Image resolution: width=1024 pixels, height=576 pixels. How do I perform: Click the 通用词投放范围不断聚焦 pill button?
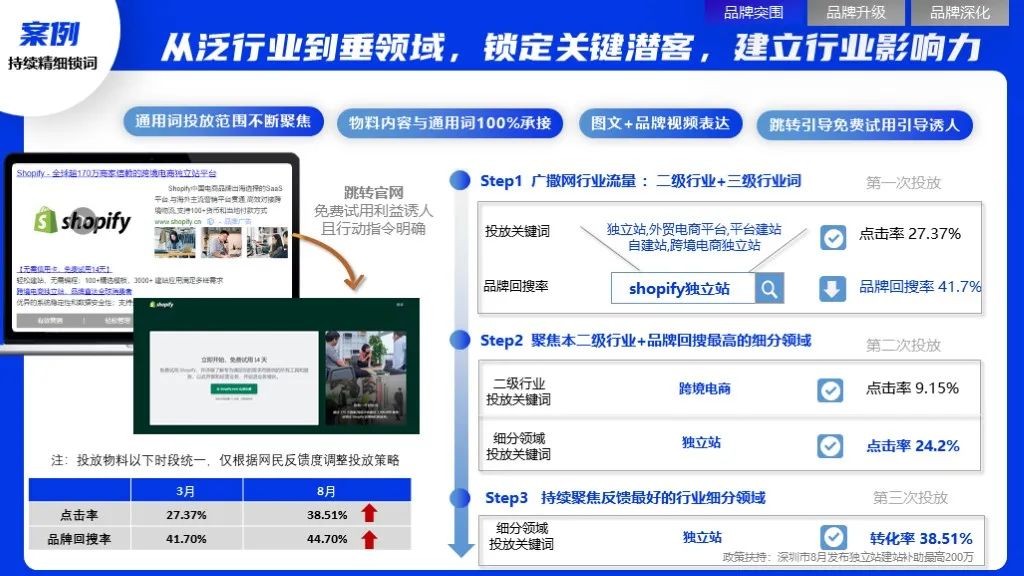click(x=223, y=123)
